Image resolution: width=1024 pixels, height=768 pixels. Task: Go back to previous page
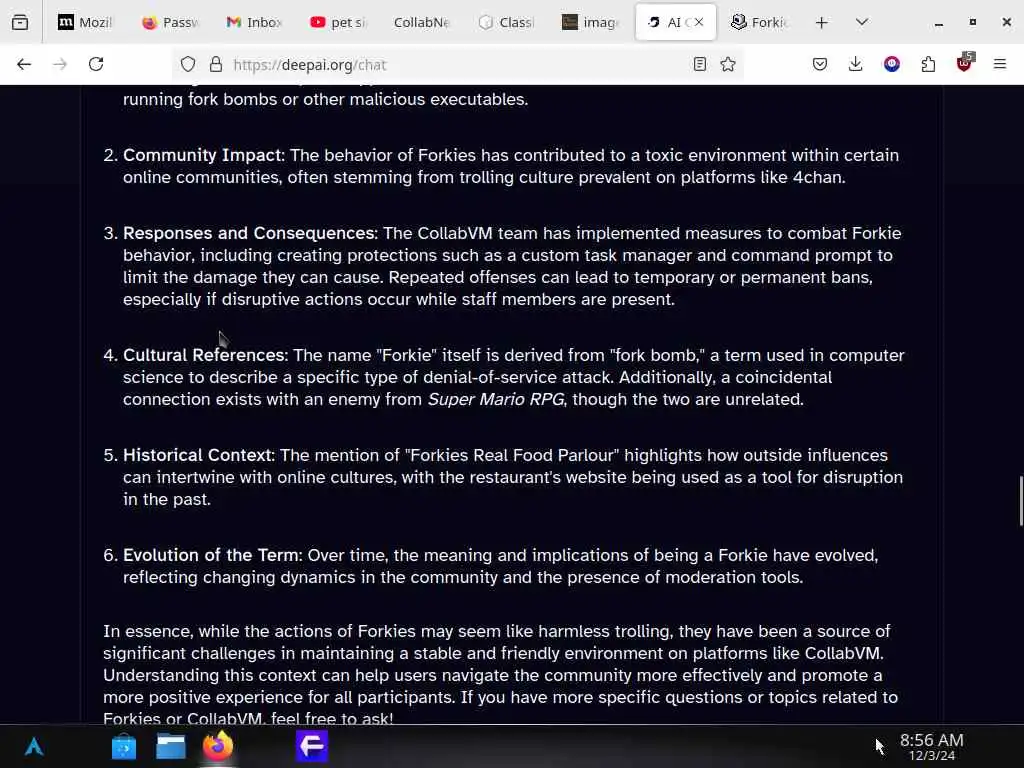pos(24,64)
